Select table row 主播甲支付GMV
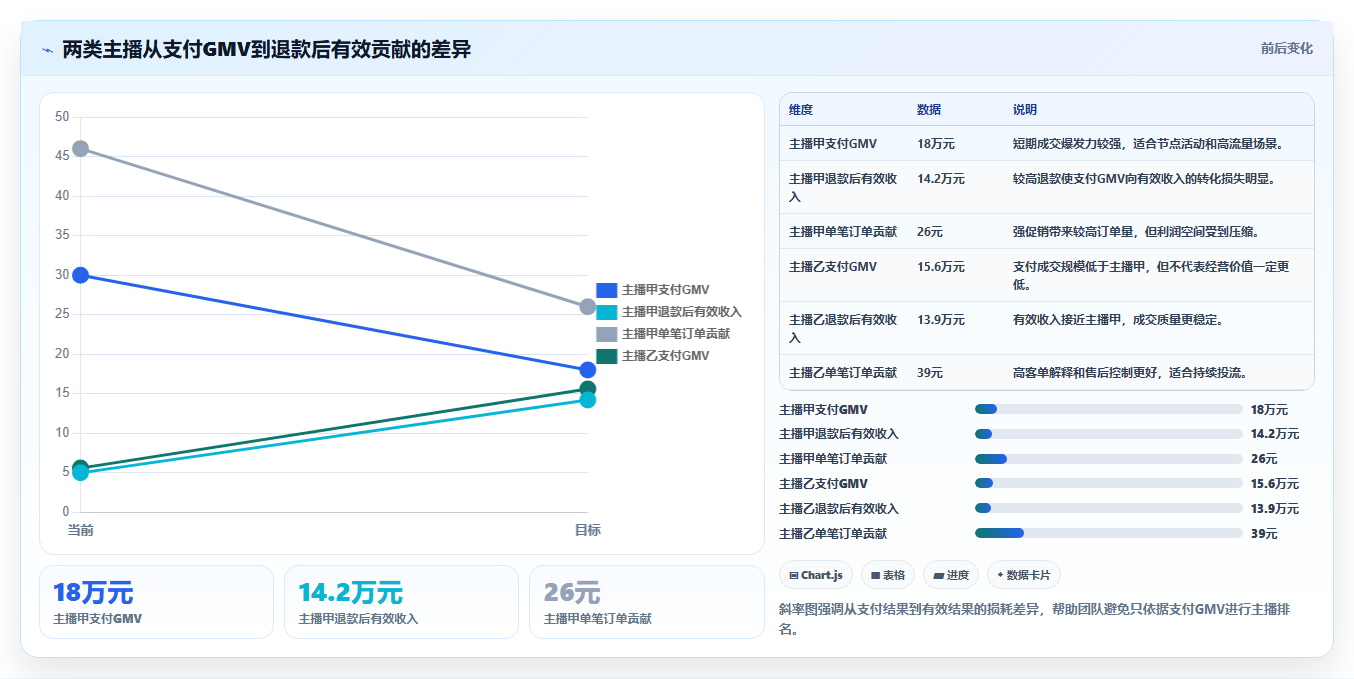The height and width of the screenshot is (679, 1354). pyautogui.click(x=1046, y=144)
